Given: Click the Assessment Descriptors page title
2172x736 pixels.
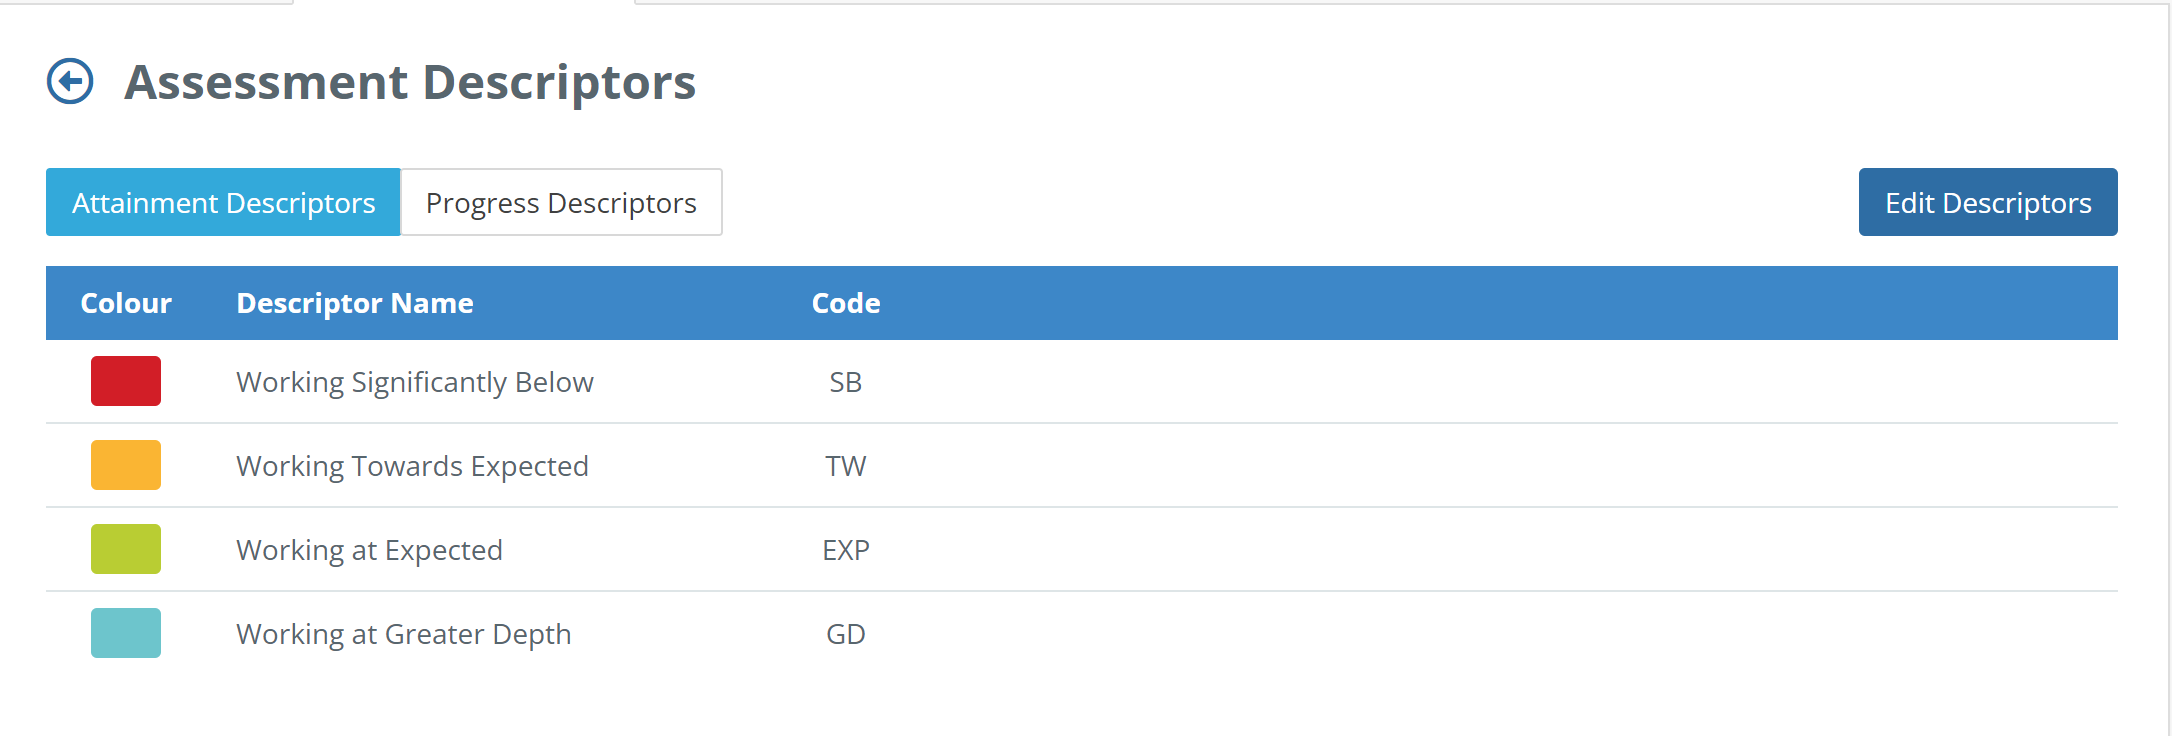Looking at the screenshot, I should (410, 82).
